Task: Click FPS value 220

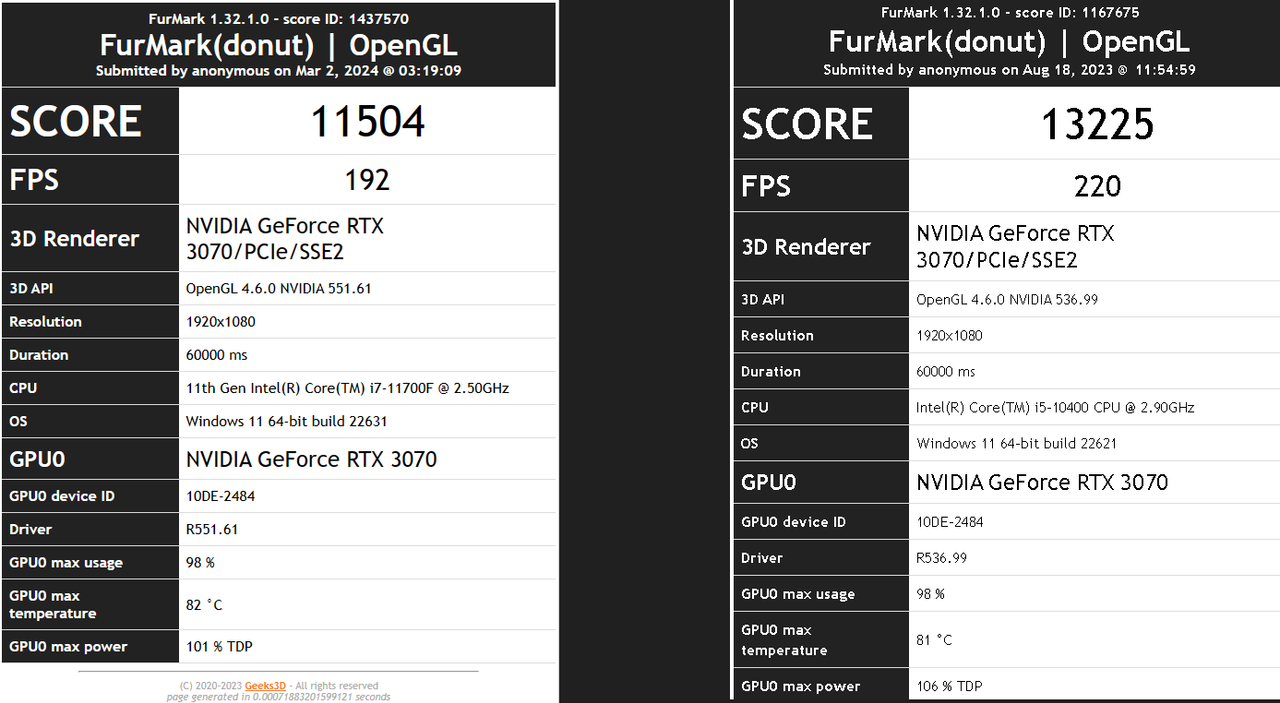Action: [1097, 186]
